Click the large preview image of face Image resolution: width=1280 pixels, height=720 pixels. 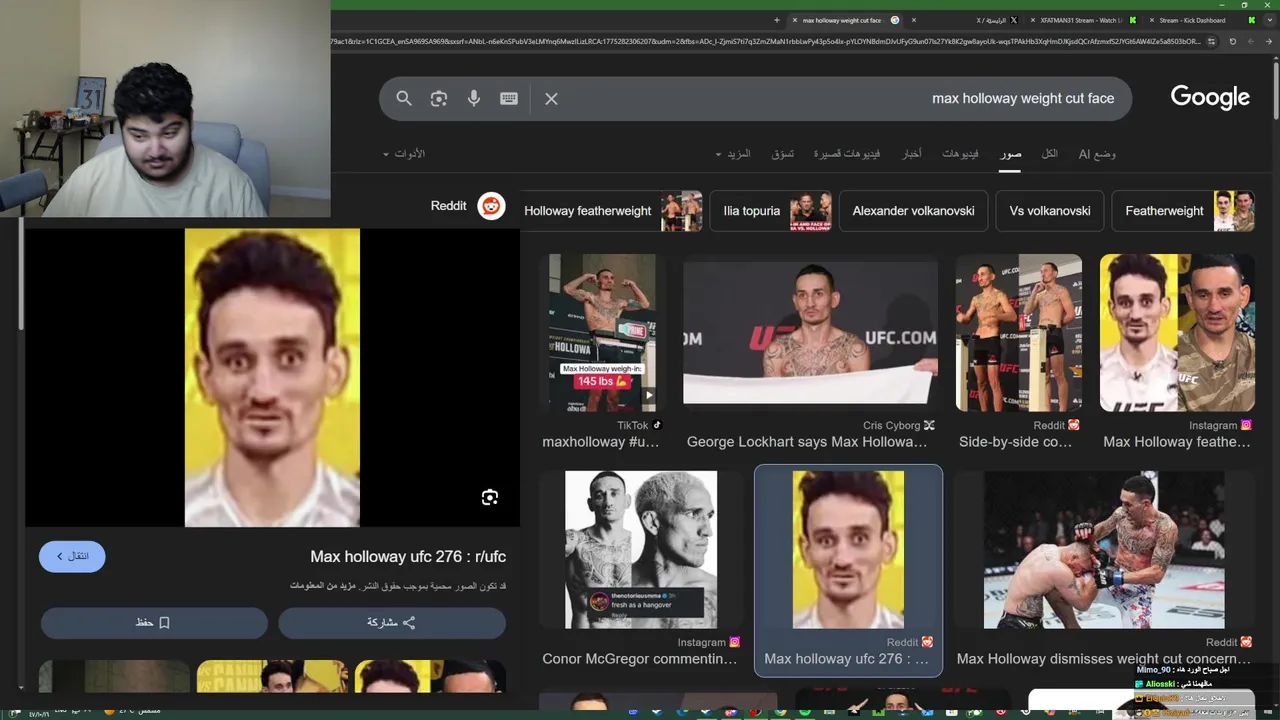point(272,377)
